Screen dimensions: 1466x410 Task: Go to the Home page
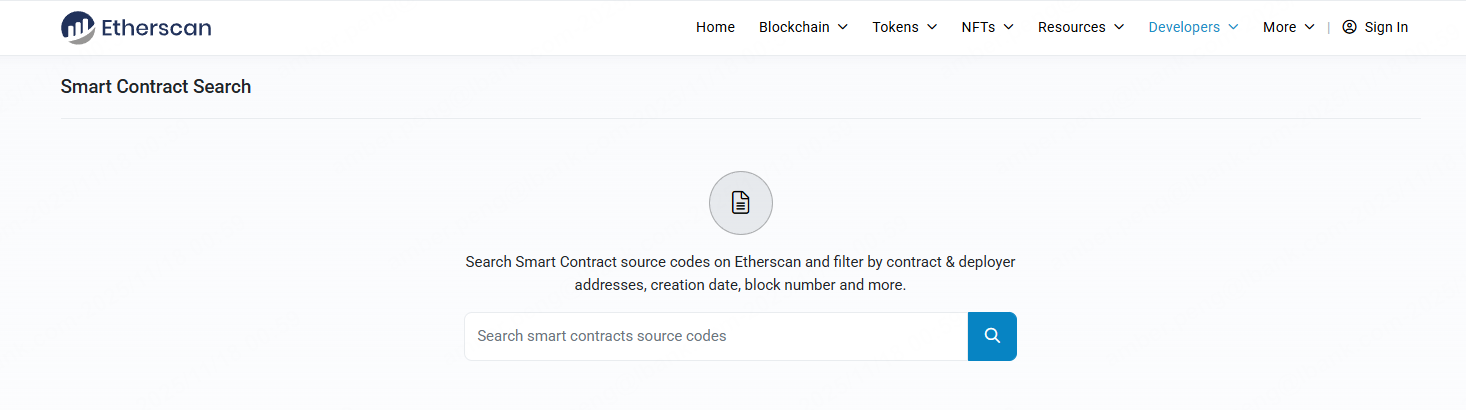coord(715,27)
